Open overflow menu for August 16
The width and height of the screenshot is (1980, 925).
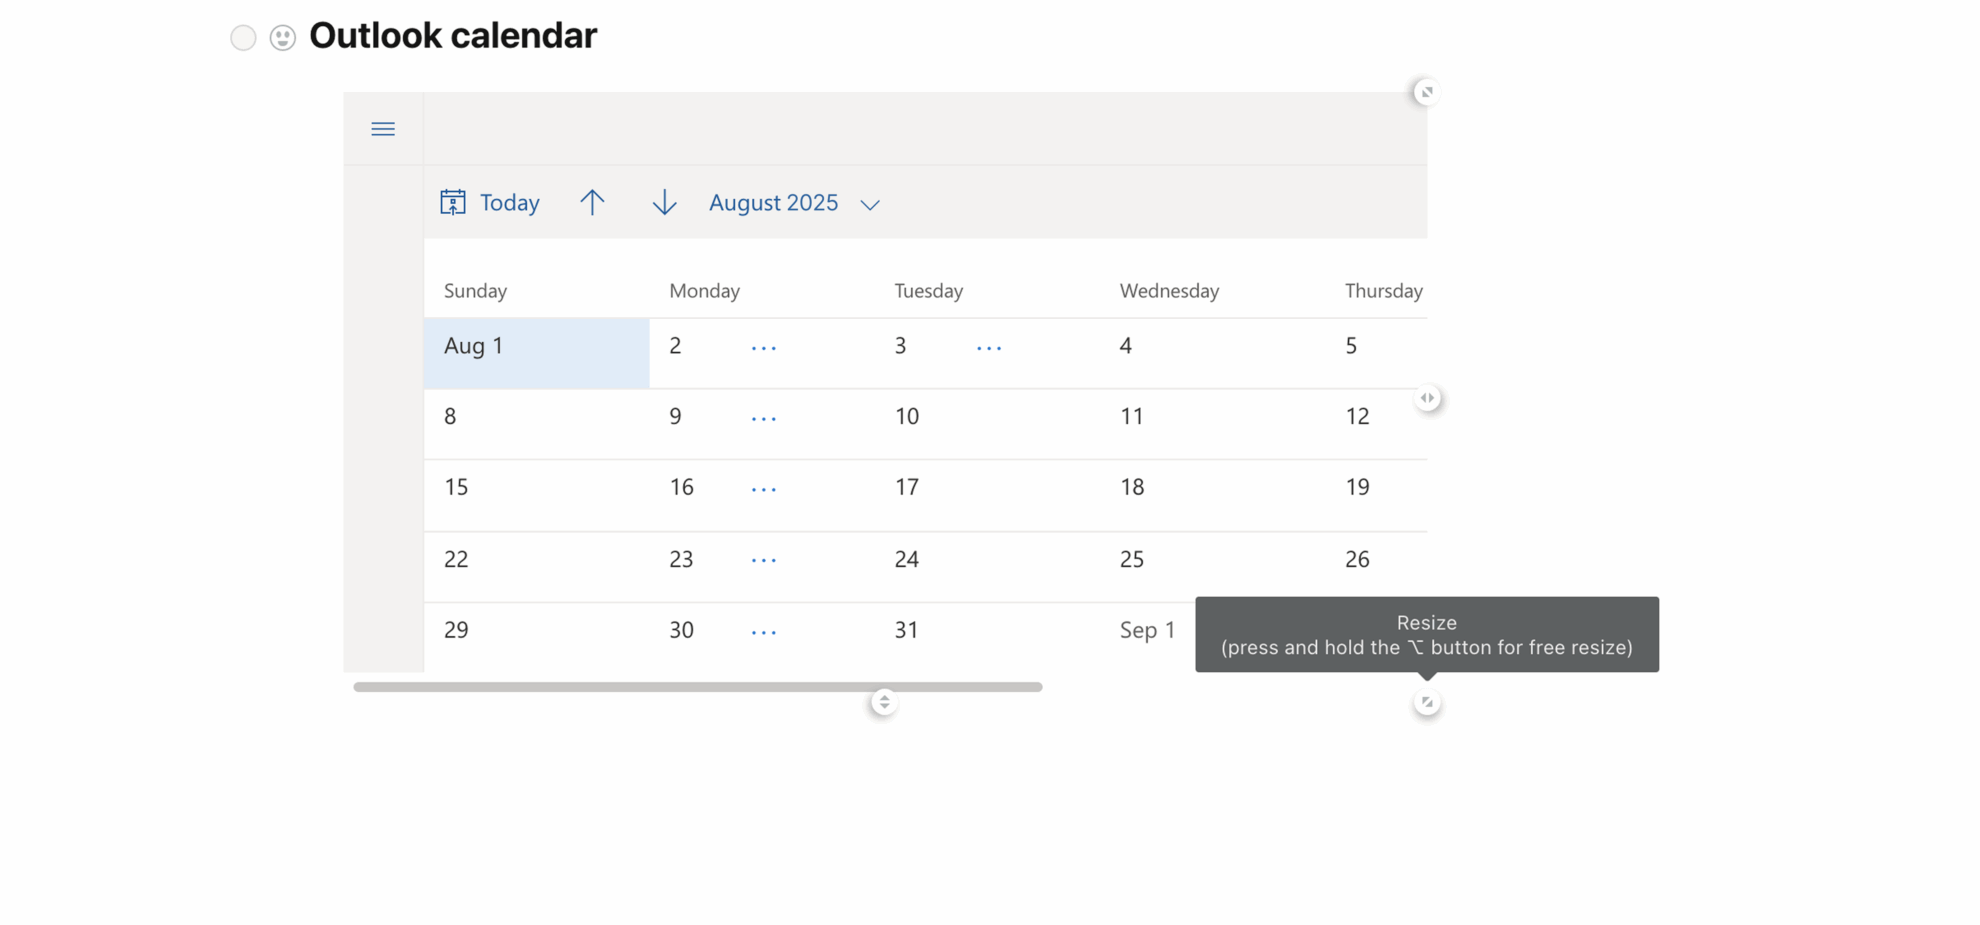763,488
